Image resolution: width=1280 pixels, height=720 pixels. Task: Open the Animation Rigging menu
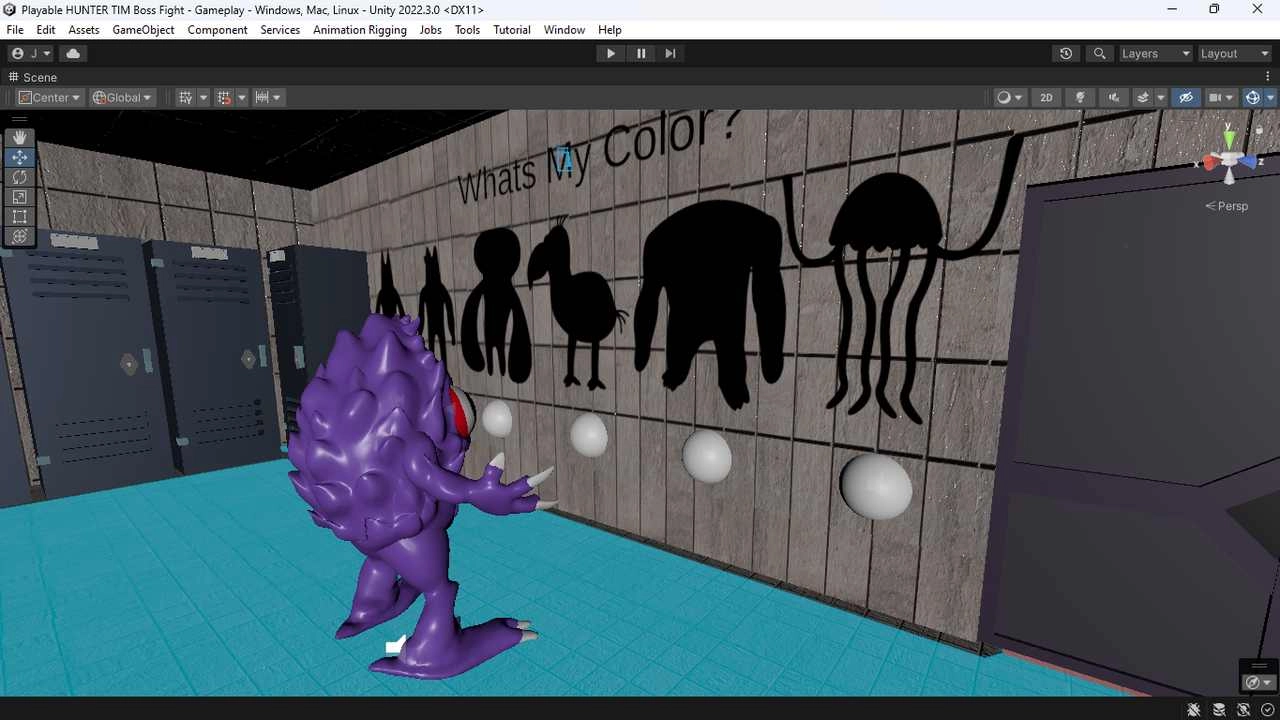pos(359,30)
